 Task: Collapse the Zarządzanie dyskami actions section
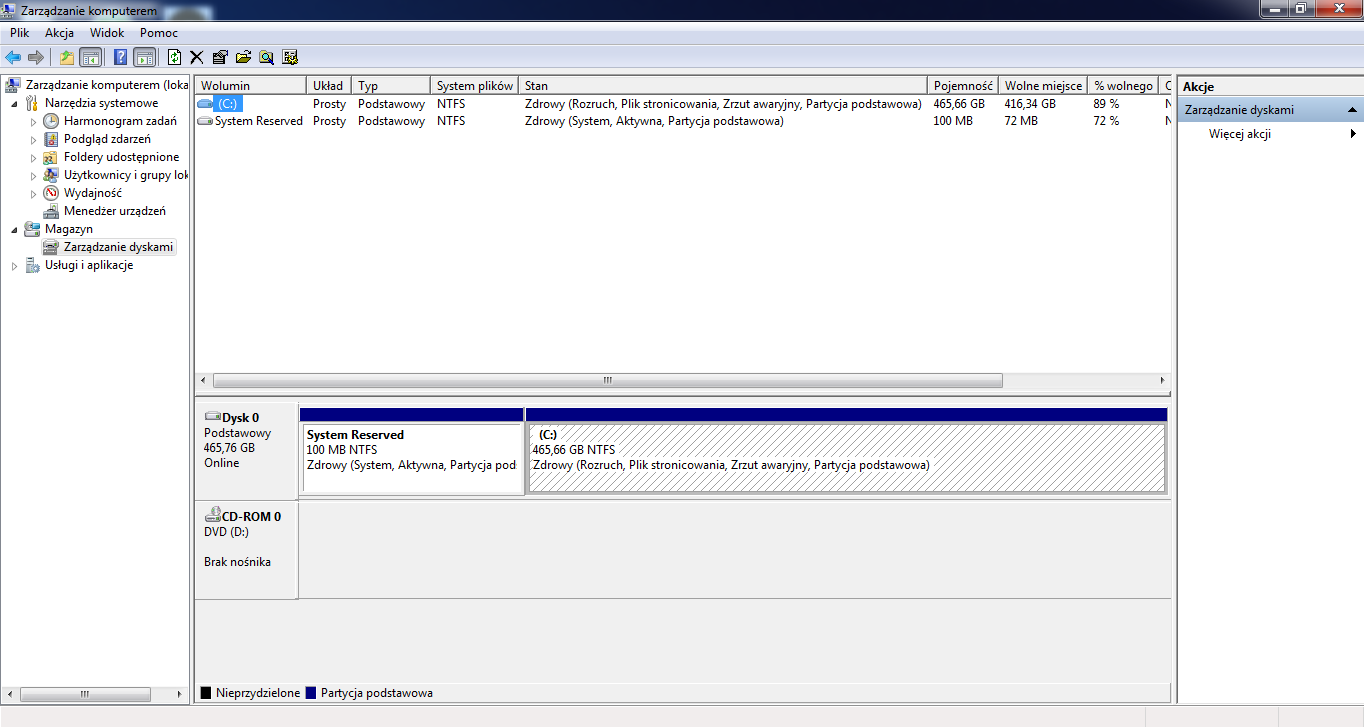[1352, 110]
